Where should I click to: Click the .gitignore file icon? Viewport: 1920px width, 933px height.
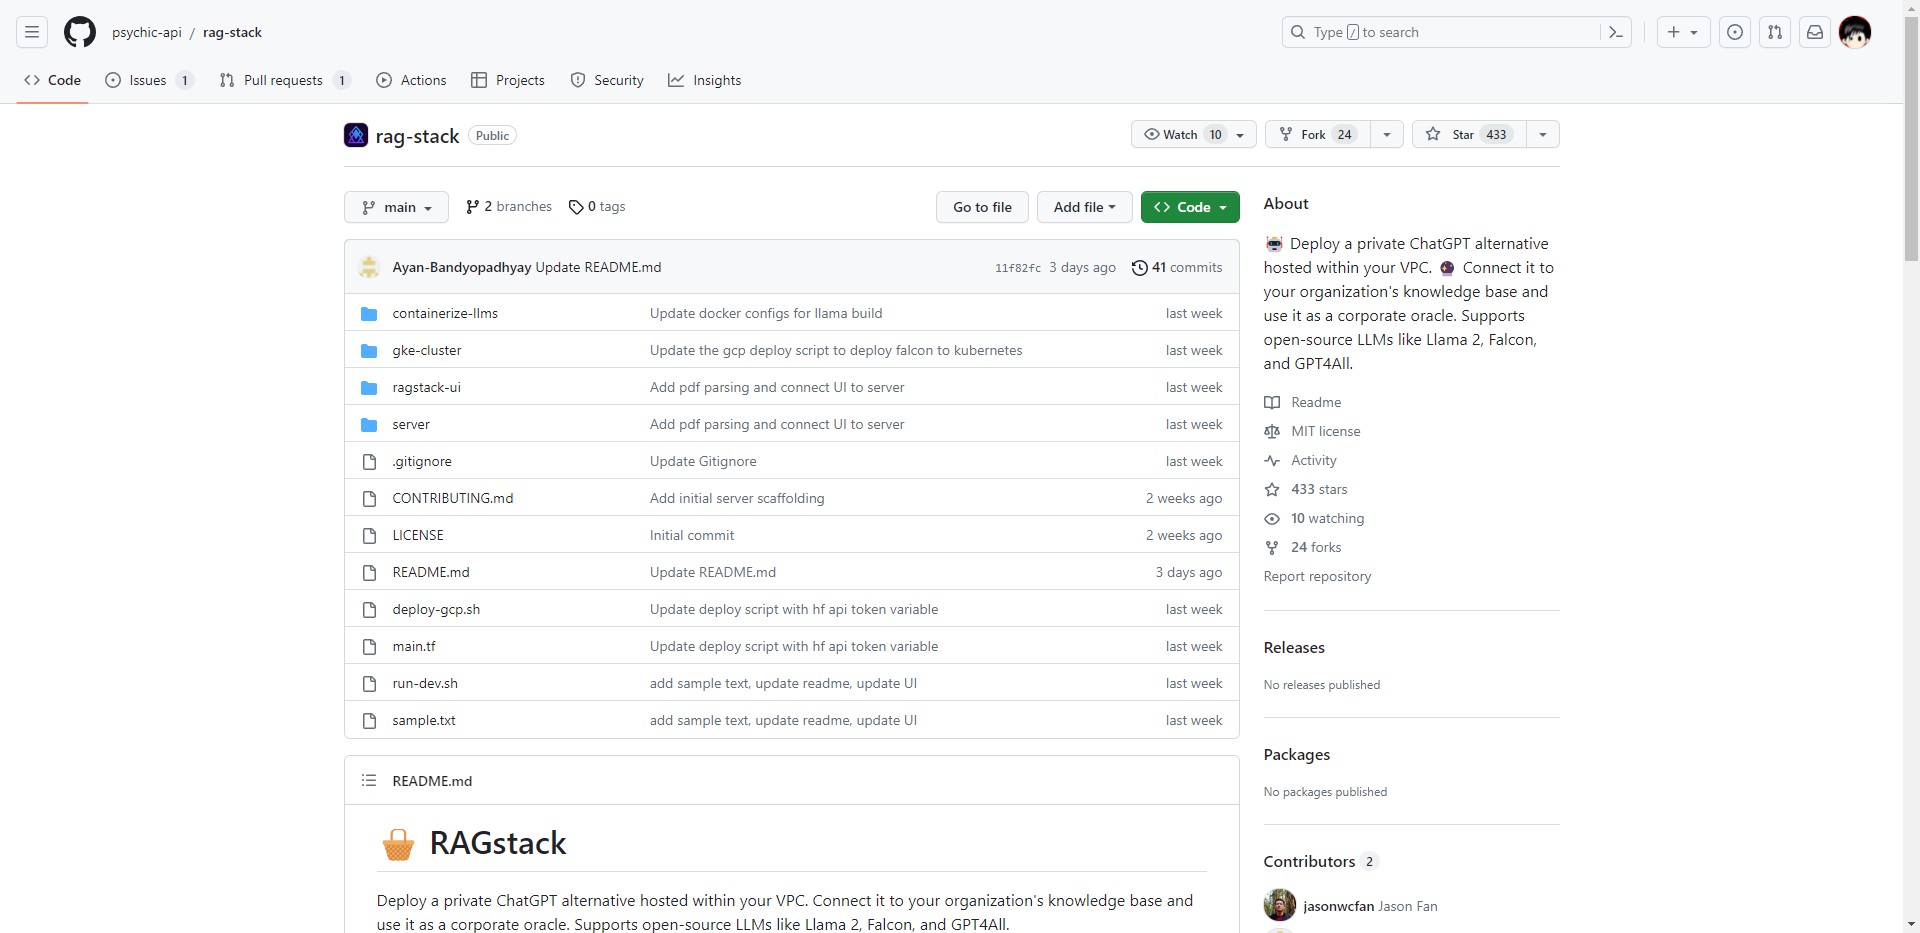click(369, 461)
